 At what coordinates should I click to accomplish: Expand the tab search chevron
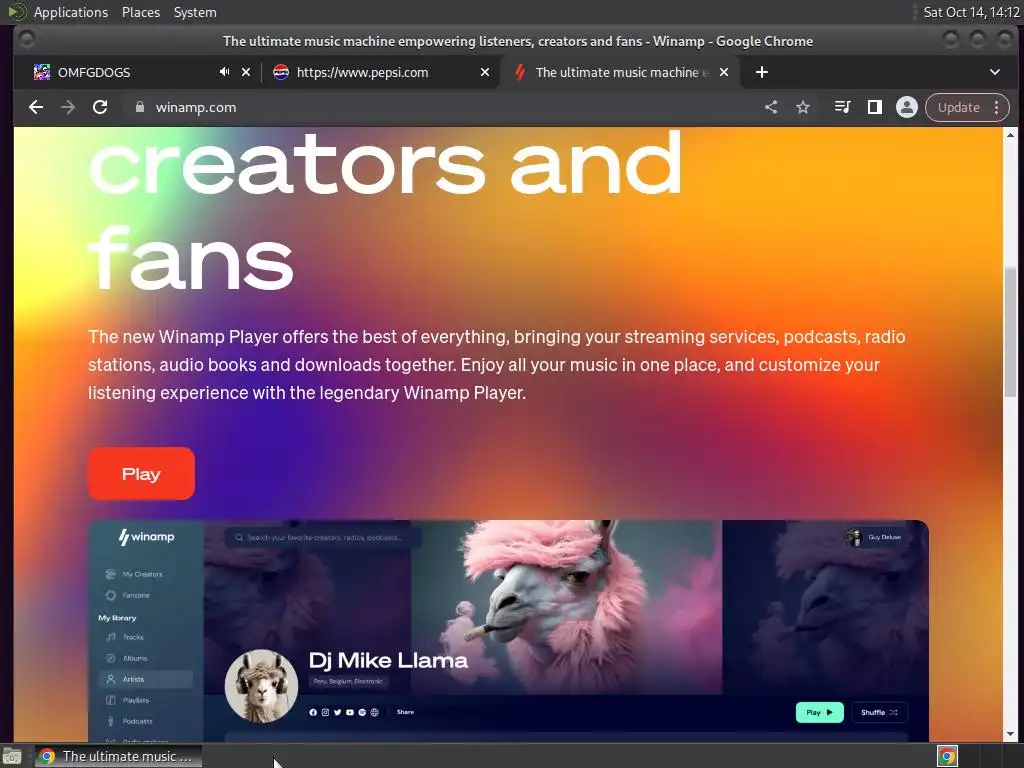[x=995, y=72]
